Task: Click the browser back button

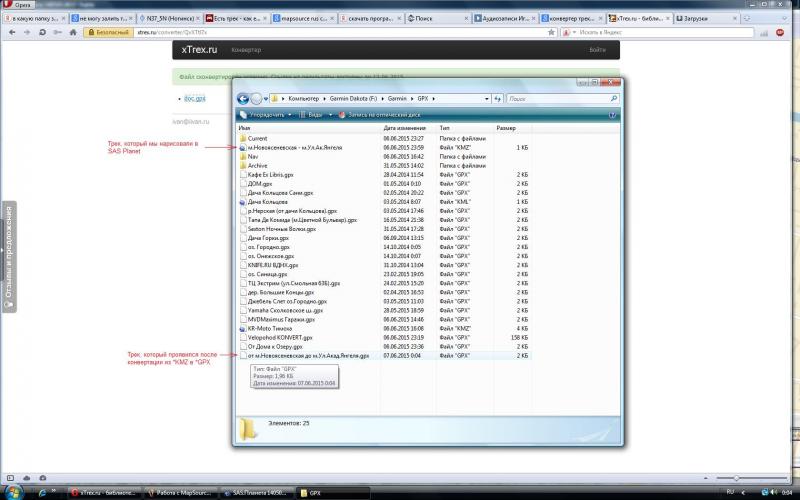Action: pos(9,32)
